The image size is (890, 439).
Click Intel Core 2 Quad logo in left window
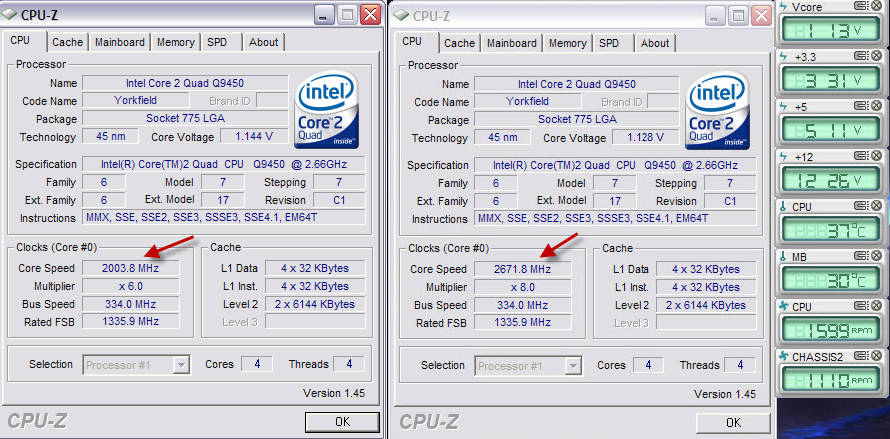(x=326, y=110)
